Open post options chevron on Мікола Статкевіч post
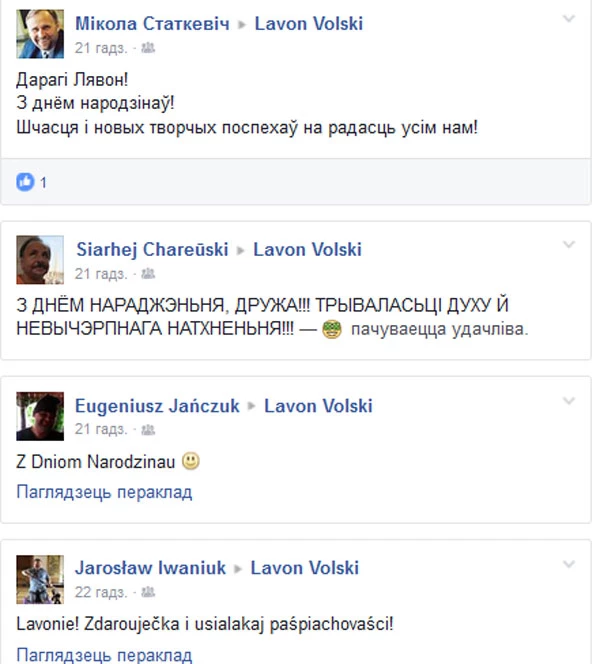The height and width of the screenshot is (664, 600). [x=568, y=18]
